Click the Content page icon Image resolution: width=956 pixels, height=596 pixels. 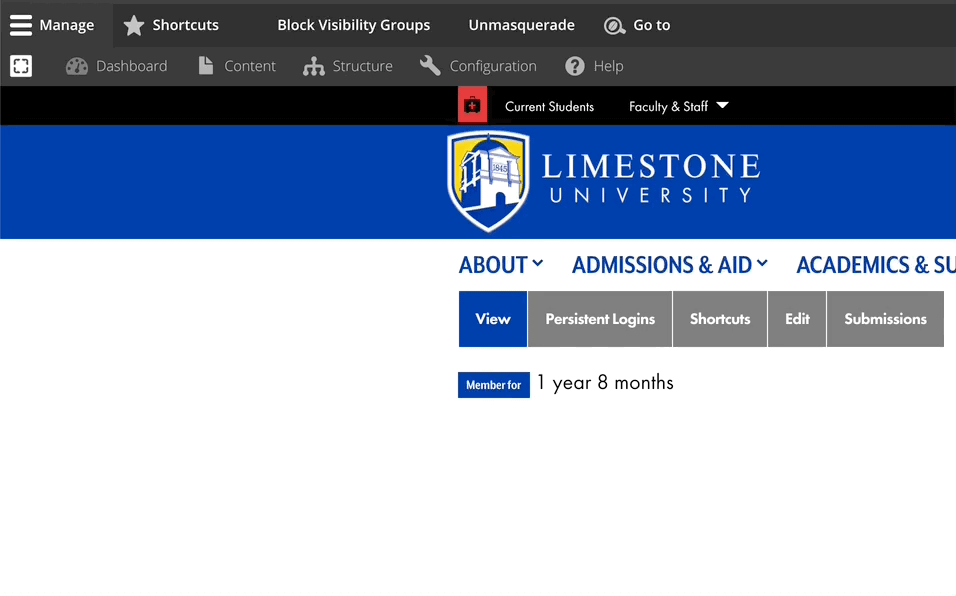(206, 66)
